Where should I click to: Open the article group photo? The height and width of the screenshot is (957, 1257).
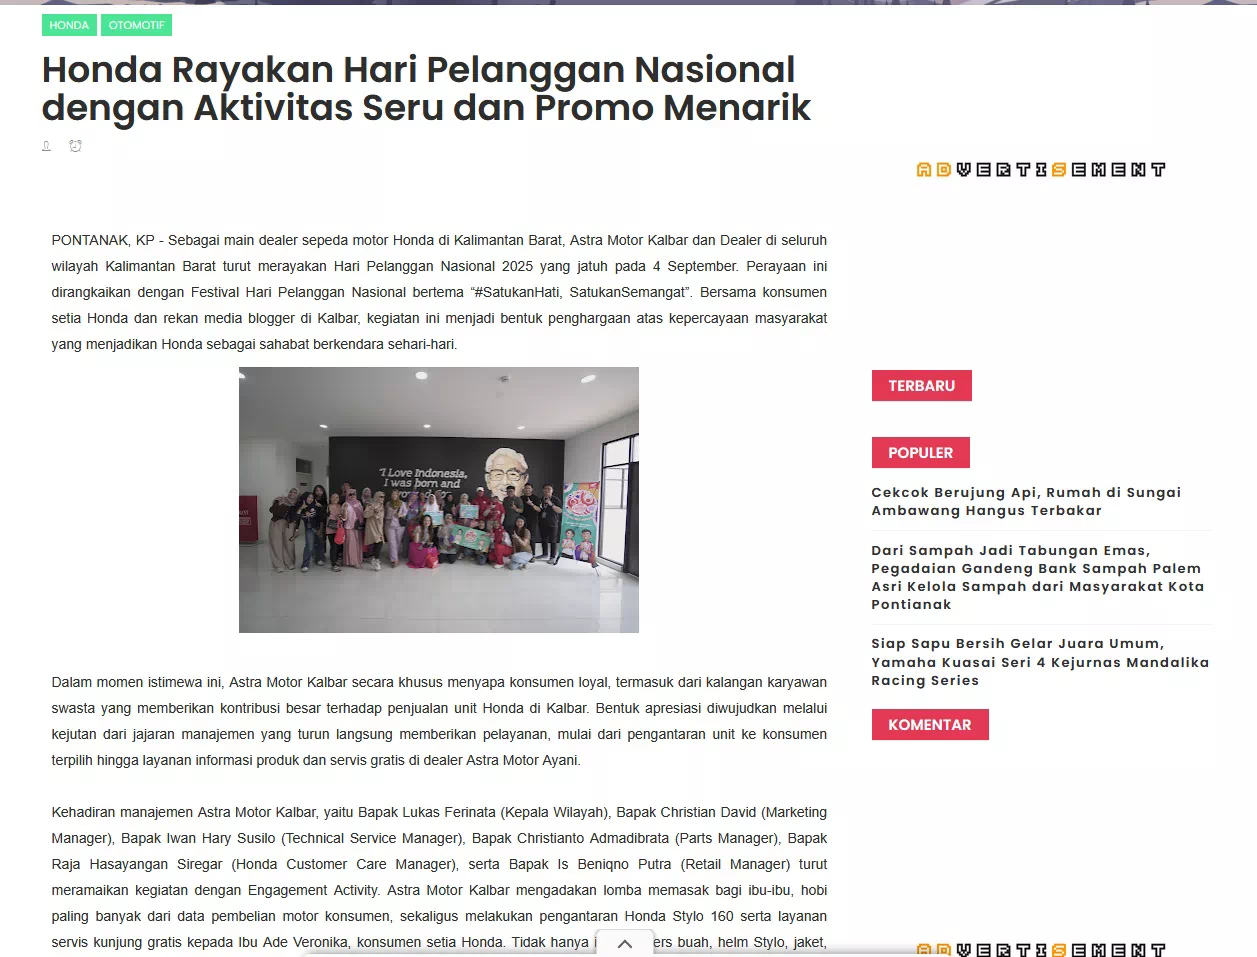[439, 500]
